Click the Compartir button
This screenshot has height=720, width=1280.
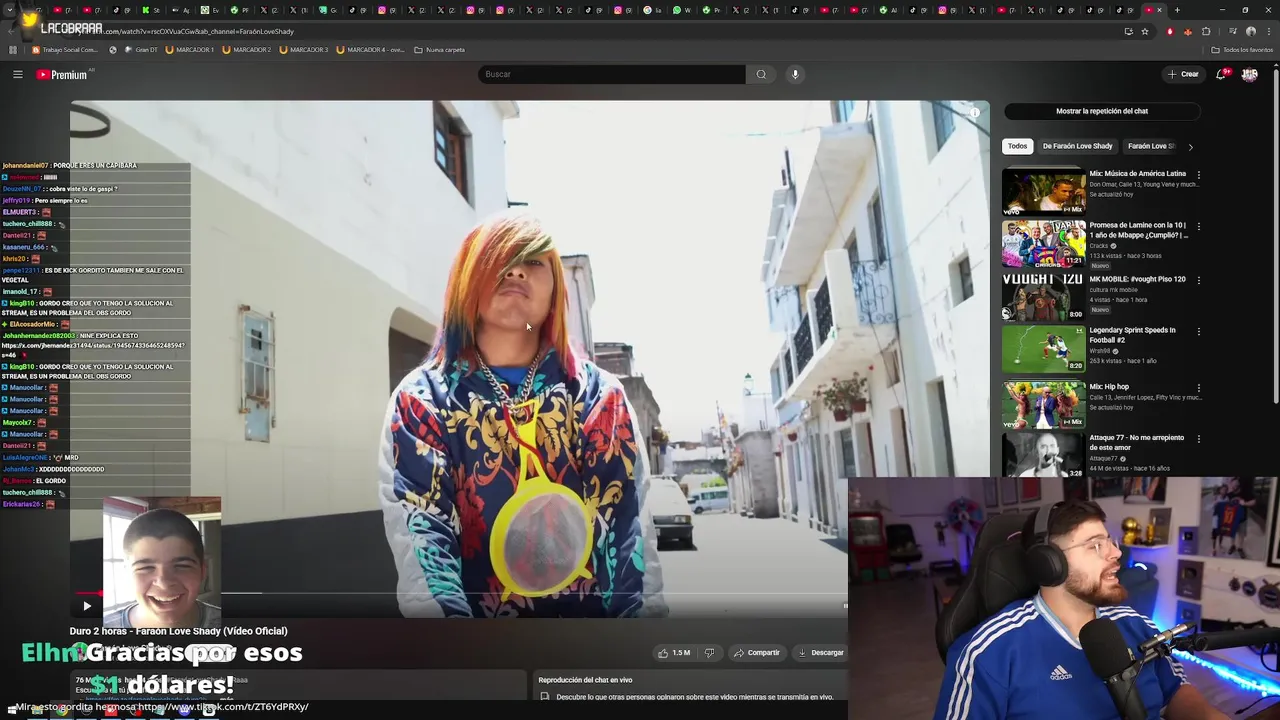756,652
